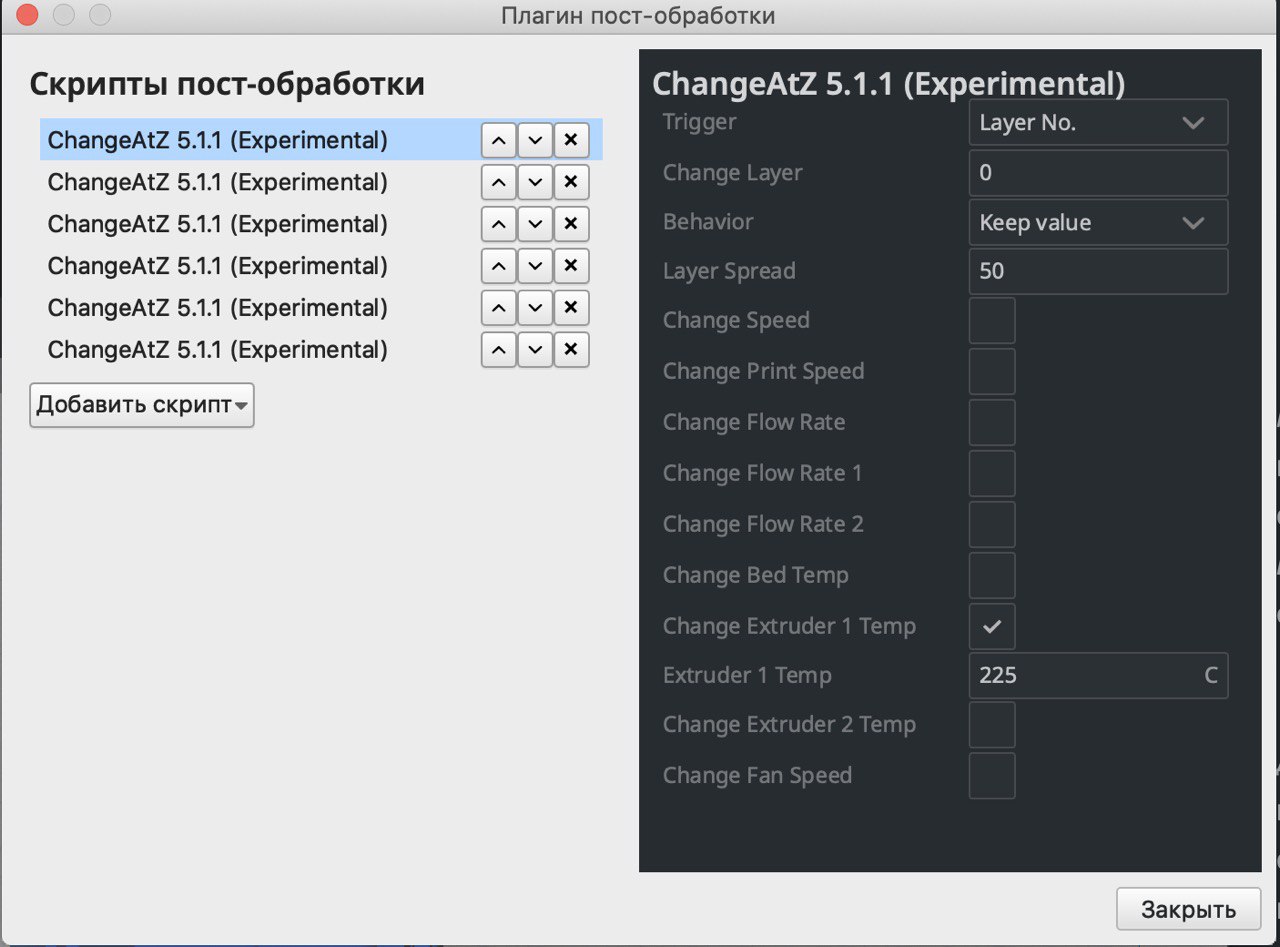Move the selected highlighted ChangeAtZ script down

click(x=535, y=140)
